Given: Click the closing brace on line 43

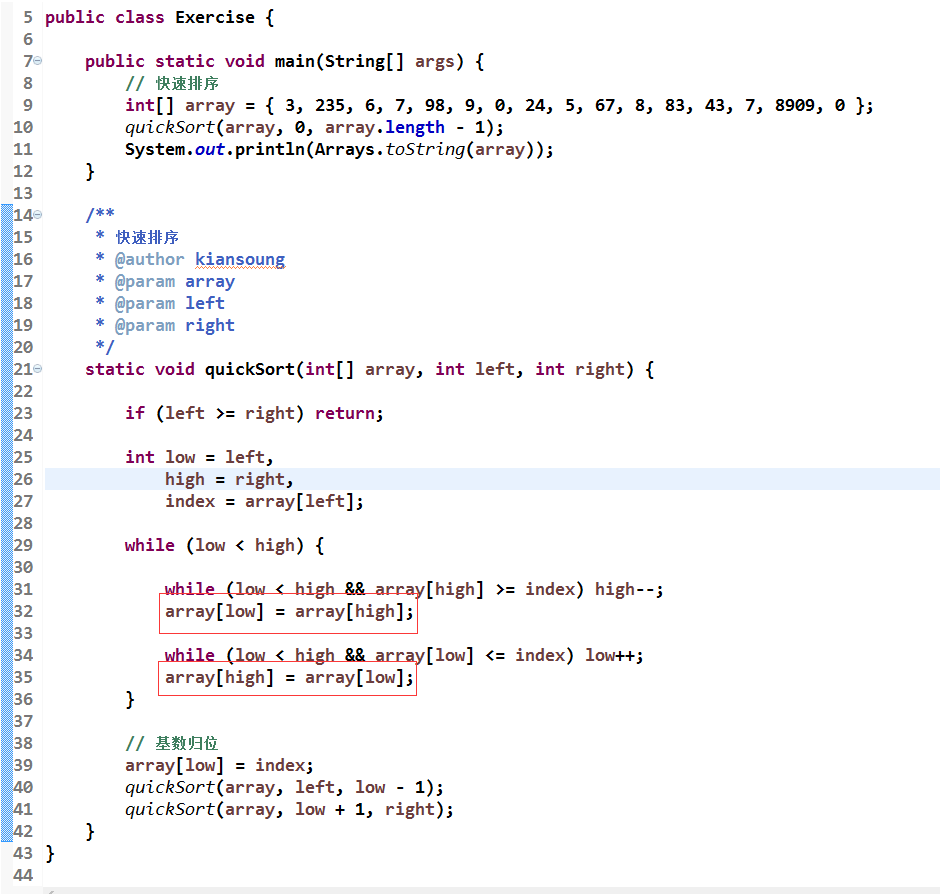Looking at the screenshot, I should tap(50, 853).
